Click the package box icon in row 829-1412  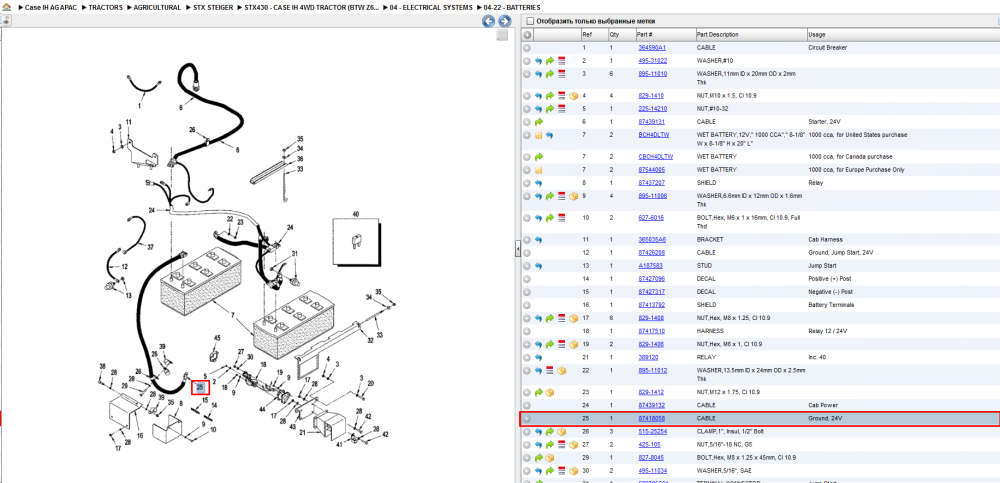(550, 392)
